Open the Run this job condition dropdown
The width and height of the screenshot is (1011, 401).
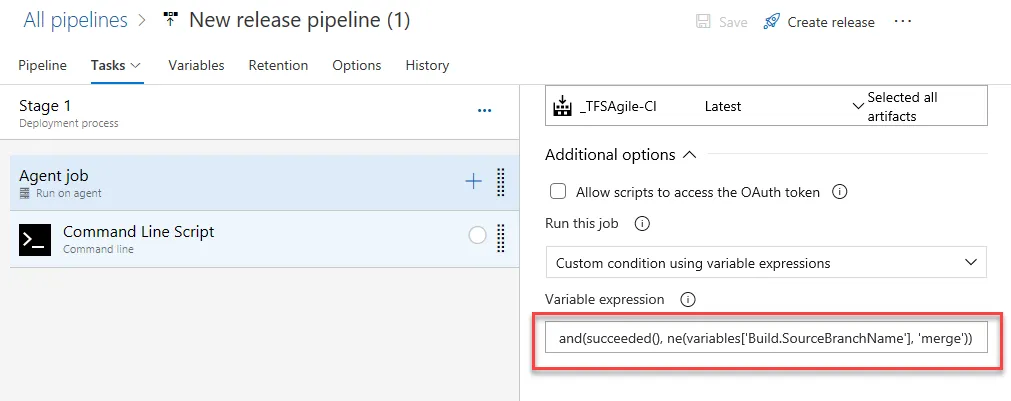[766, 263]
